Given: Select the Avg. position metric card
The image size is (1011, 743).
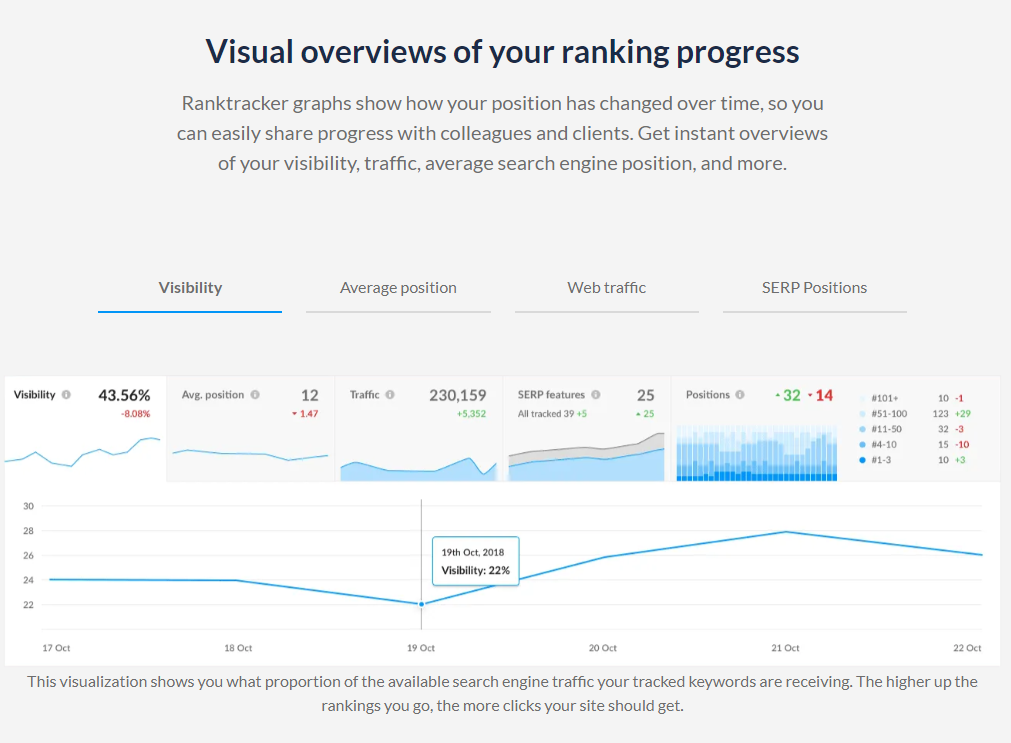Looking at the screenshot, I should pyautogui.click(x=251, y=429).
